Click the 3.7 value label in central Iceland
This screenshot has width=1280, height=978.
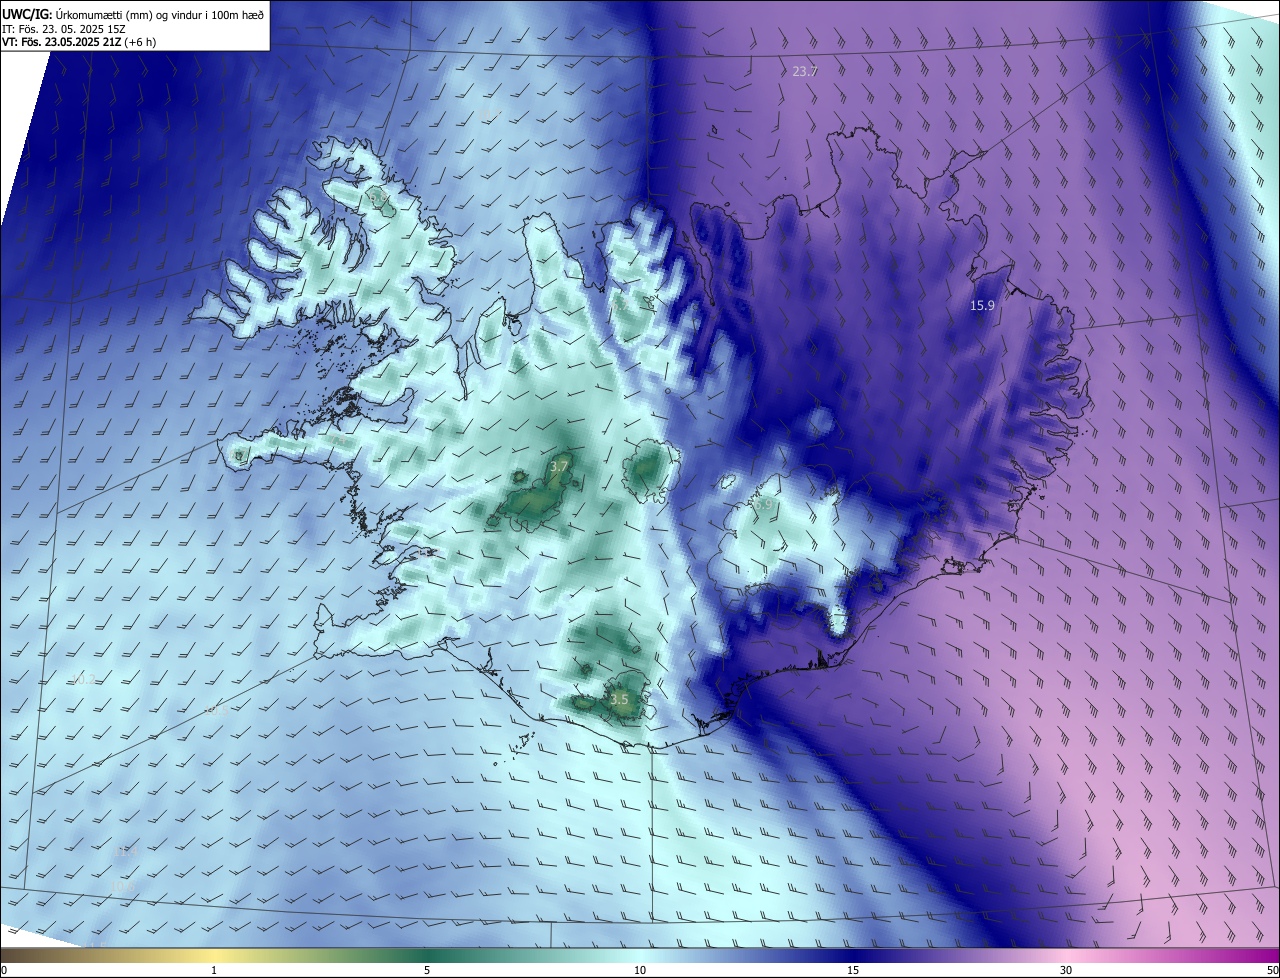point(559,466)
